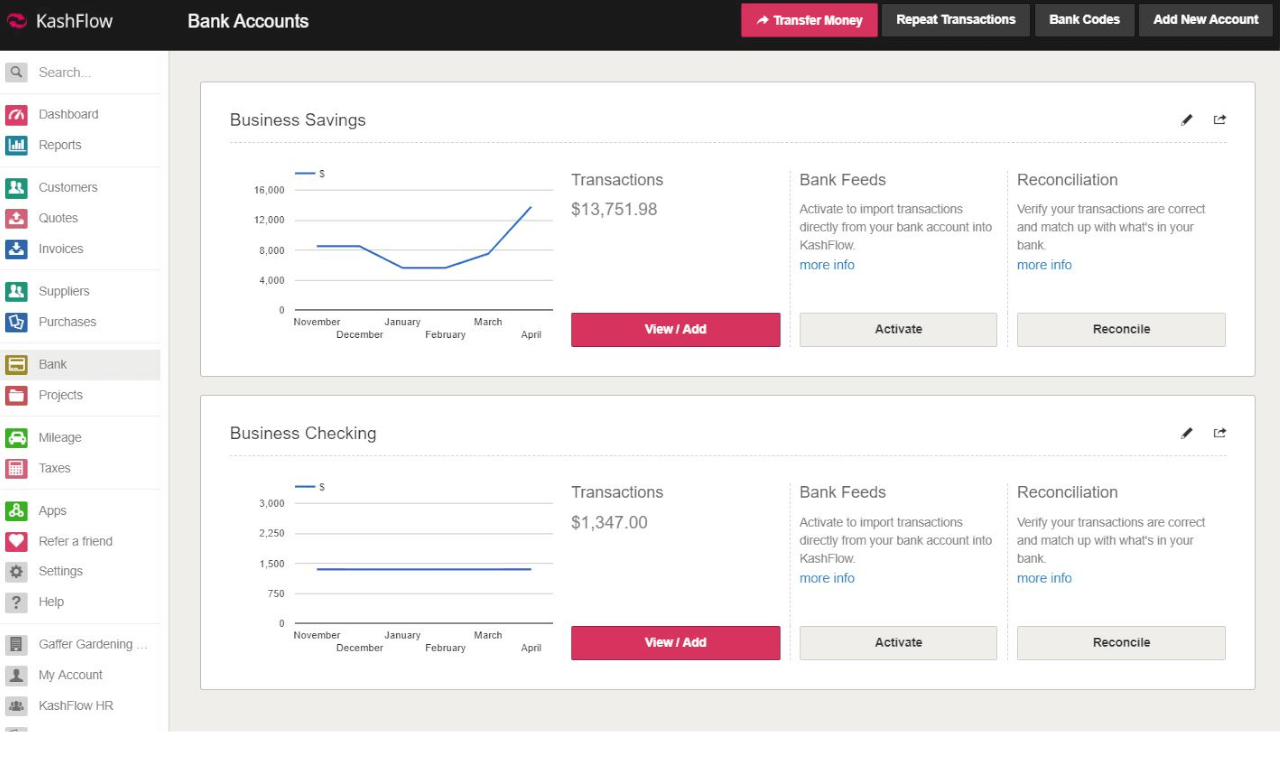Select Invoices in the sidebar
The image size is (1280, 774).
click(61, 249)
